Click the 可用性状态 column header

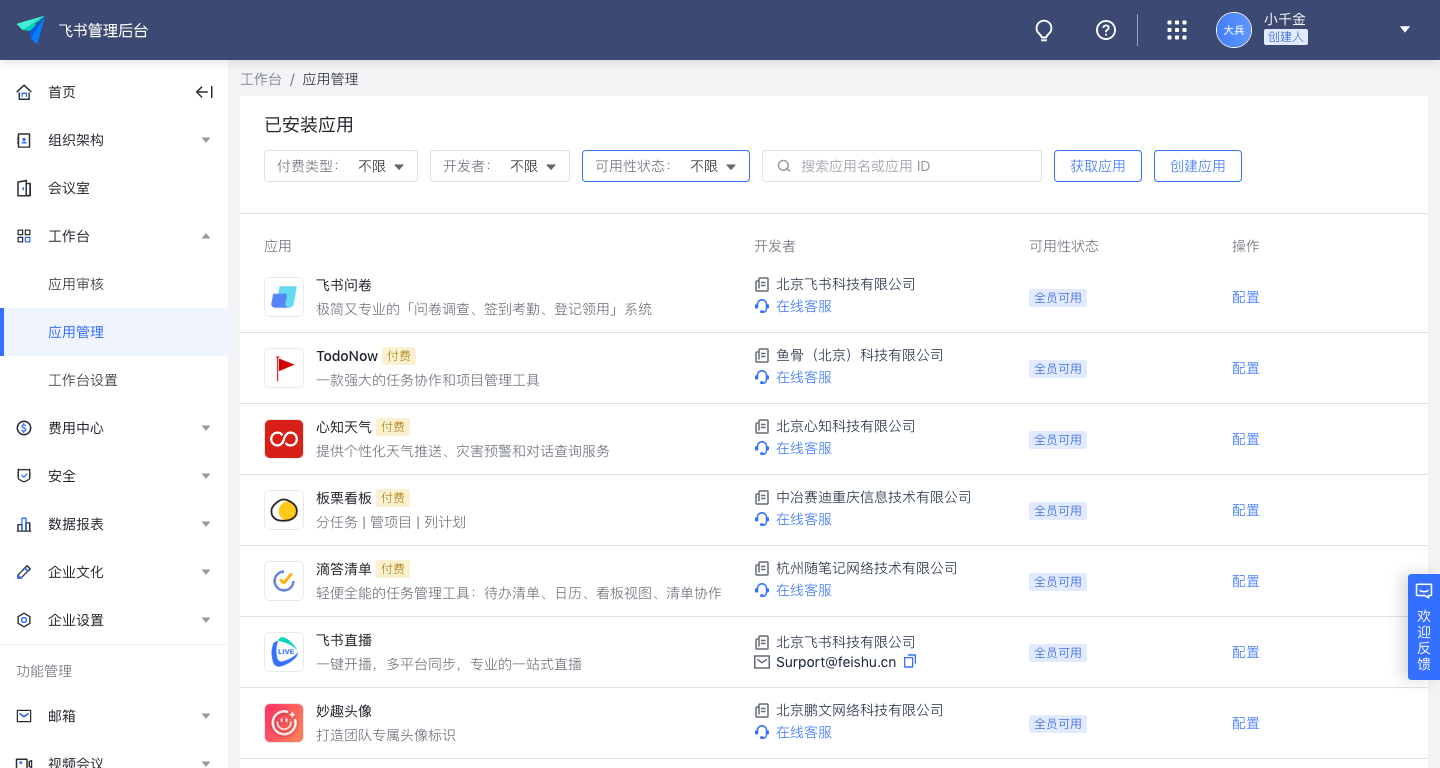click(1064, 246)
